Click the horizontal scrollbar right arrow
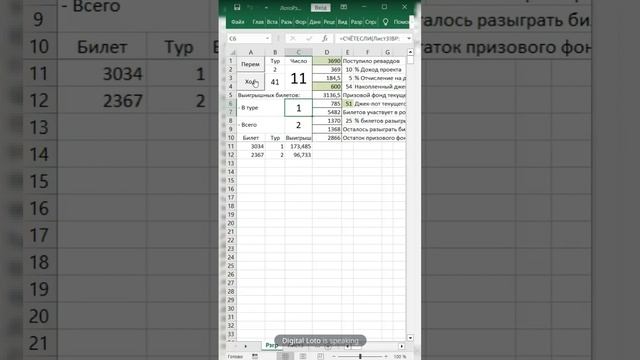Image resolution: width=640 pixels, height=360 pixels. 402,346
